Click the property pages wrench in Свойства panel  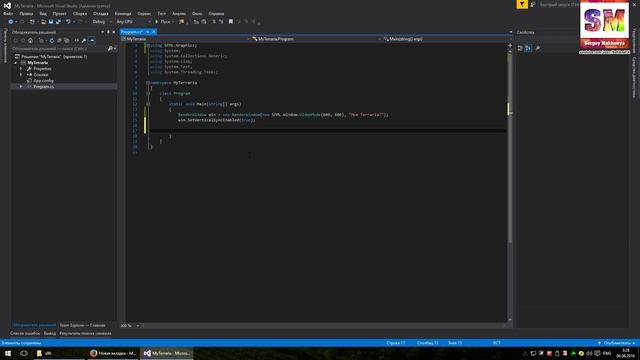[538, 48]
